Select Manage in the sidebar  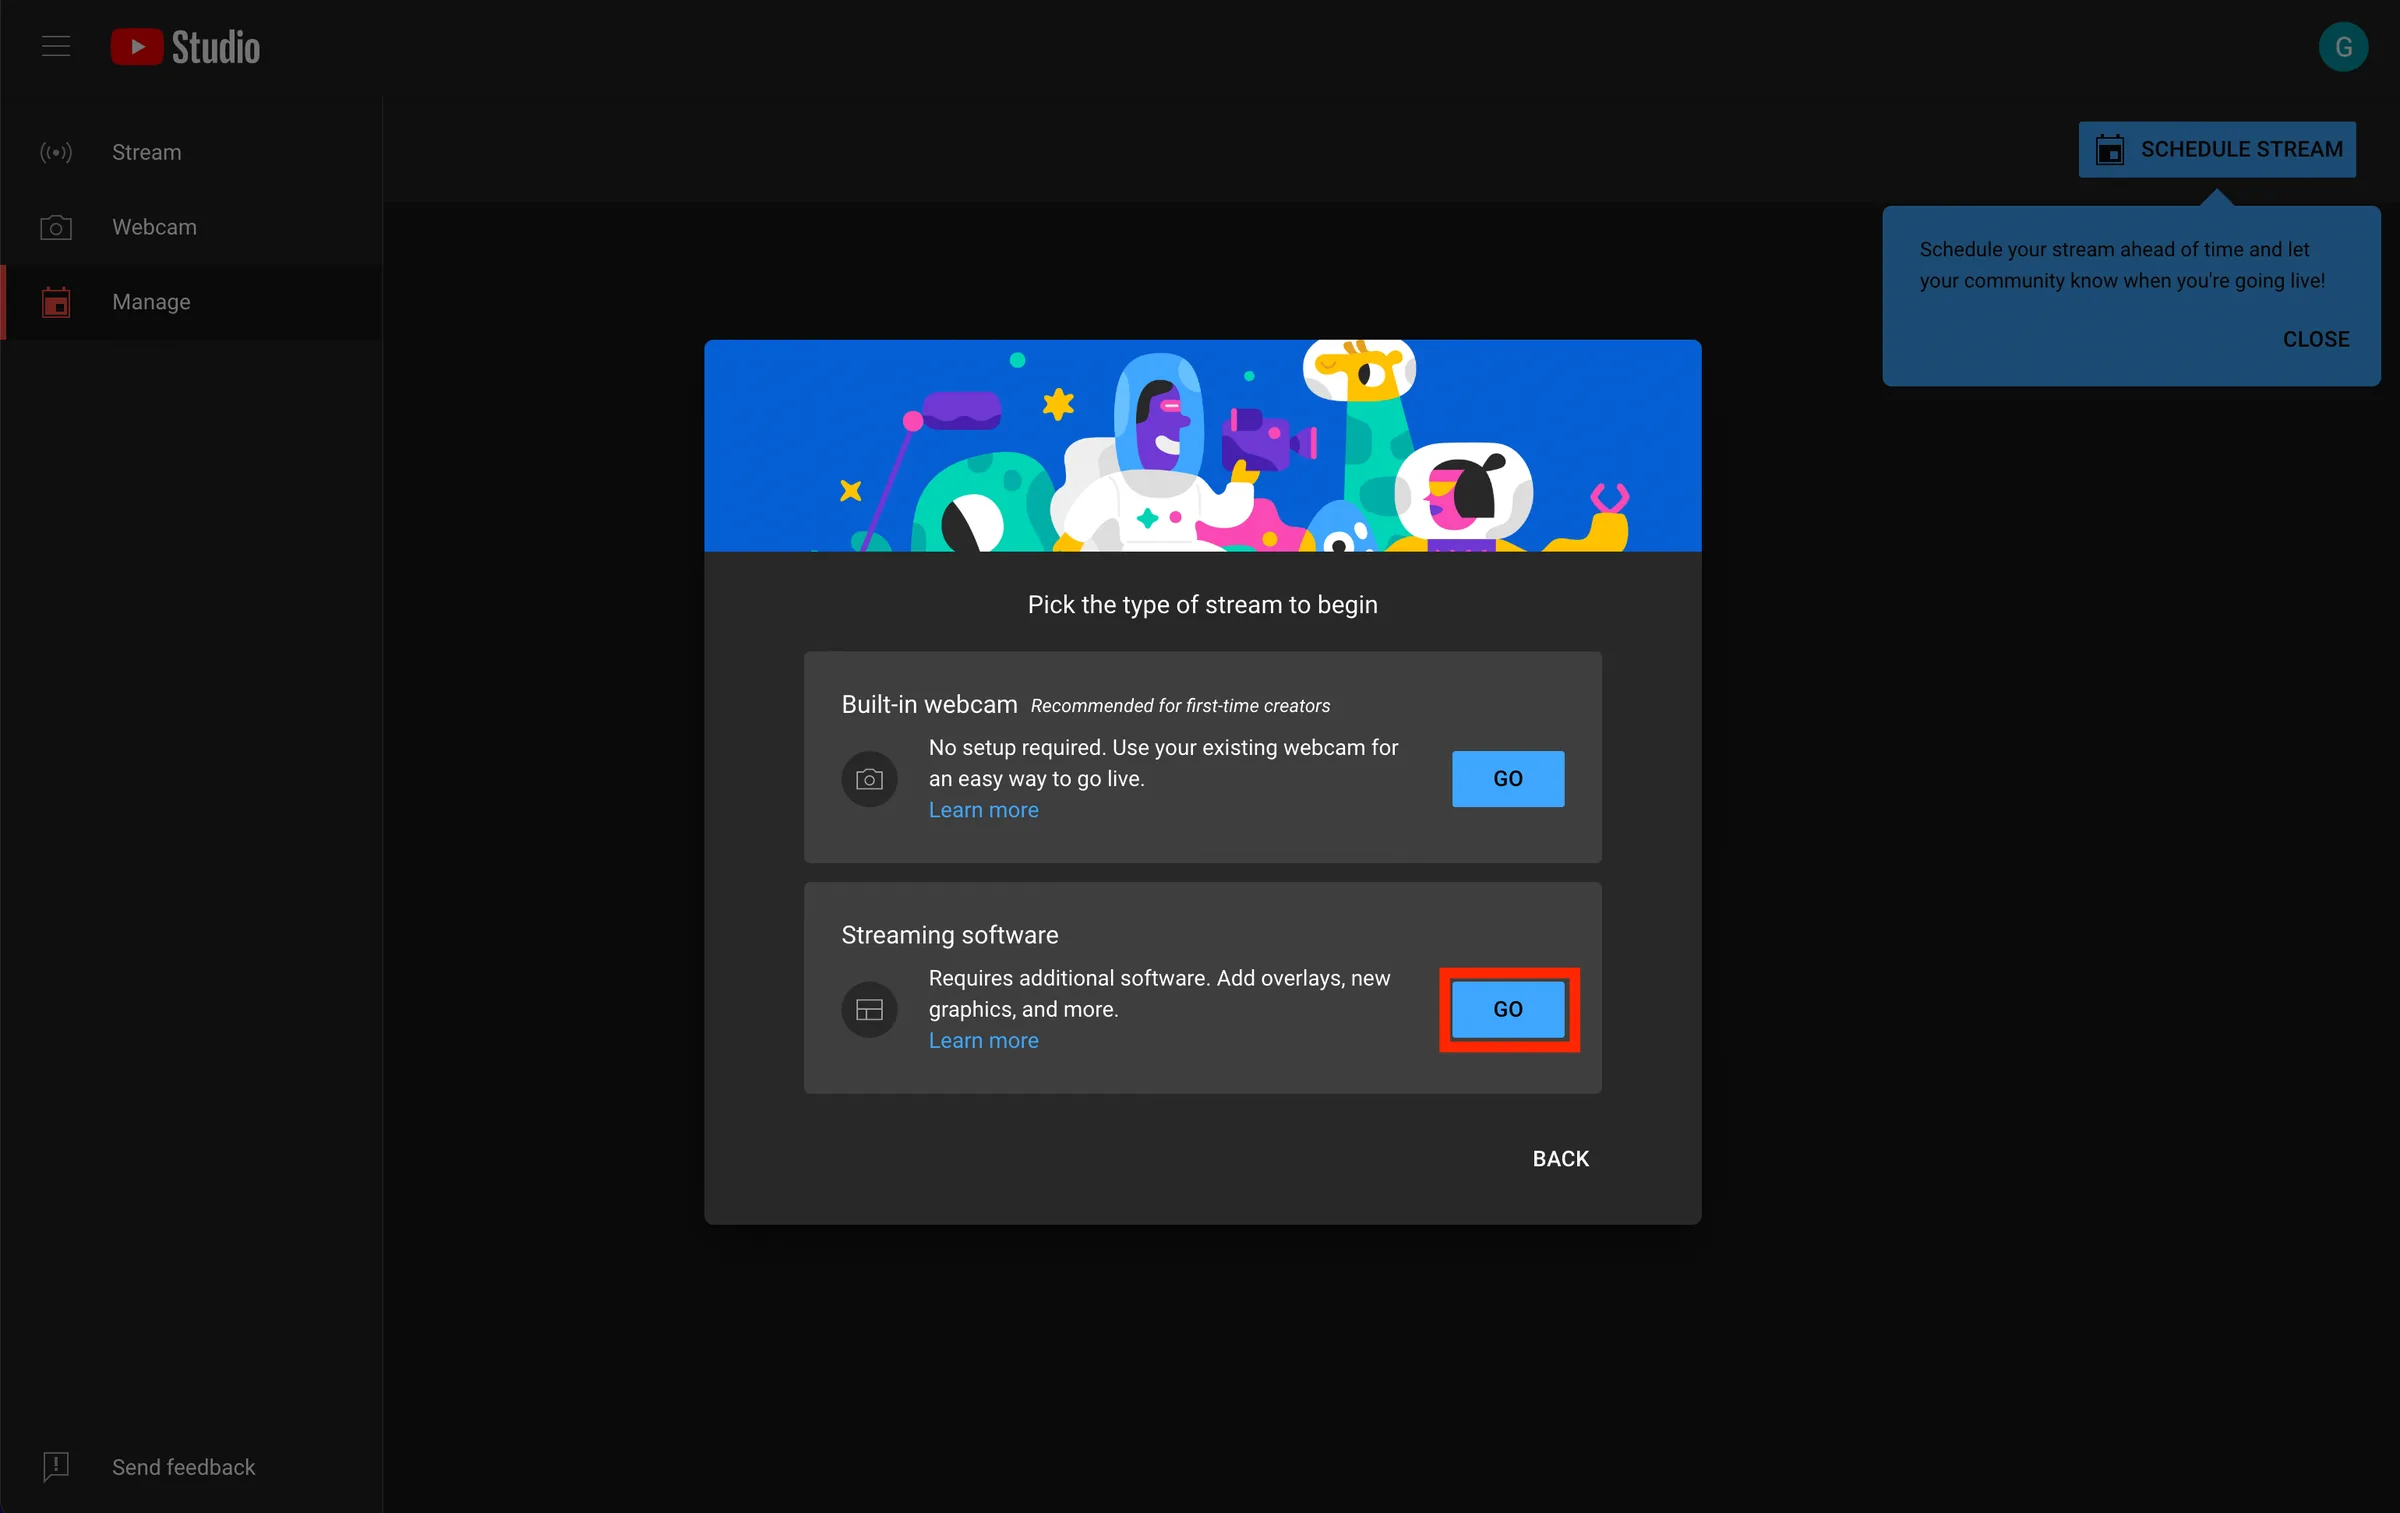(x=191, y=302)
